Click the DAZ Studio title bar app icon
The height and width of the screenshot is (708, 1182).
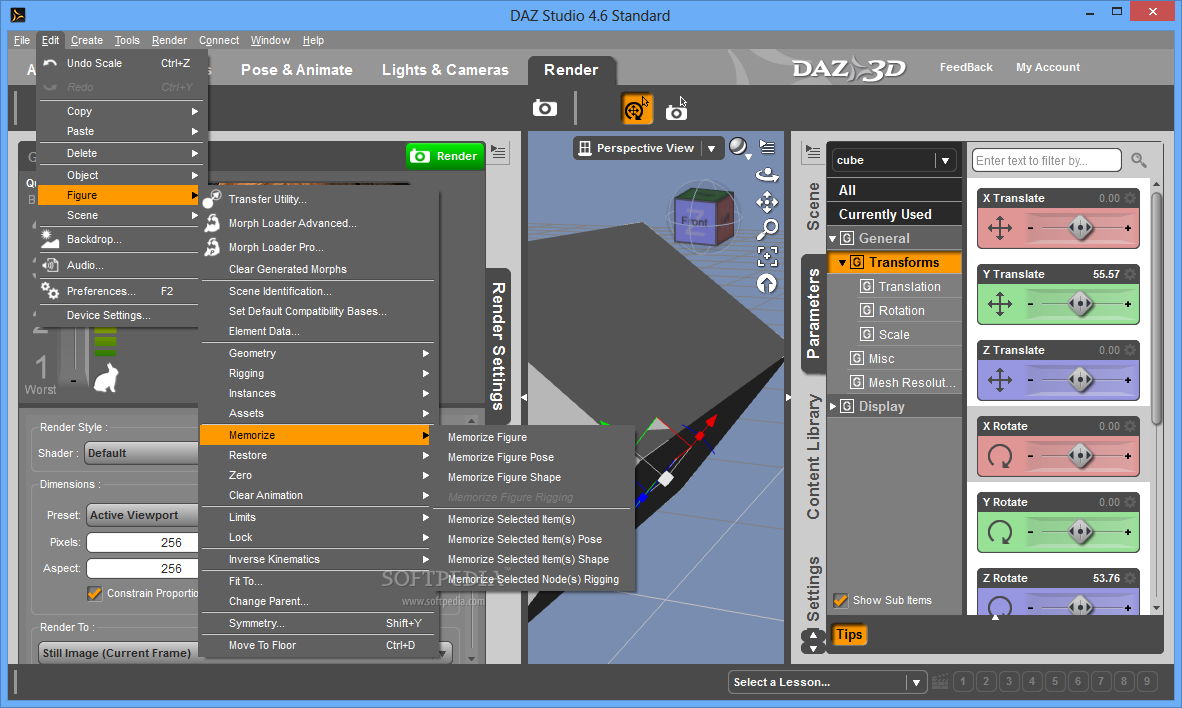(x=18, y=15)
